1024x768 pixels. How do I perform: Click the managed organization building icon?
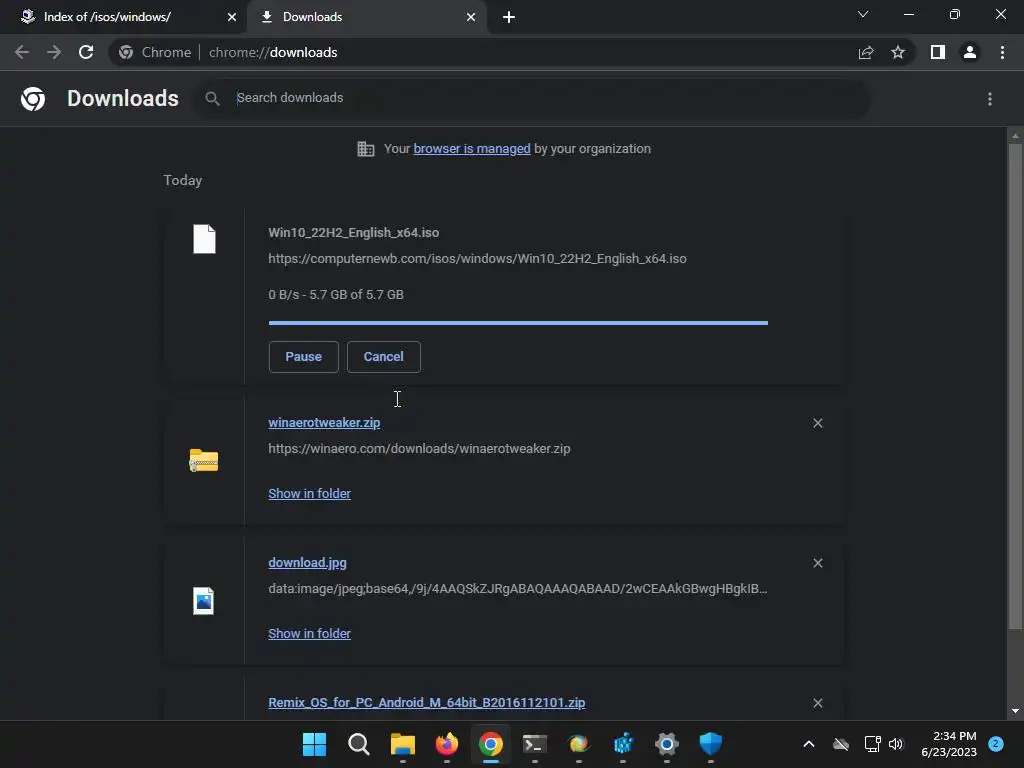coord(366,149)
